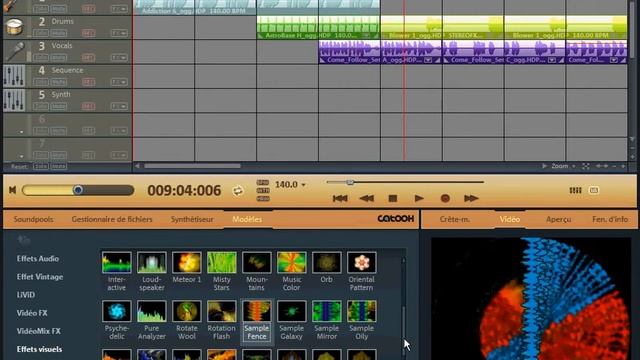640x360 pixels.
Task: Solo the Drums track
Action: 40,33
